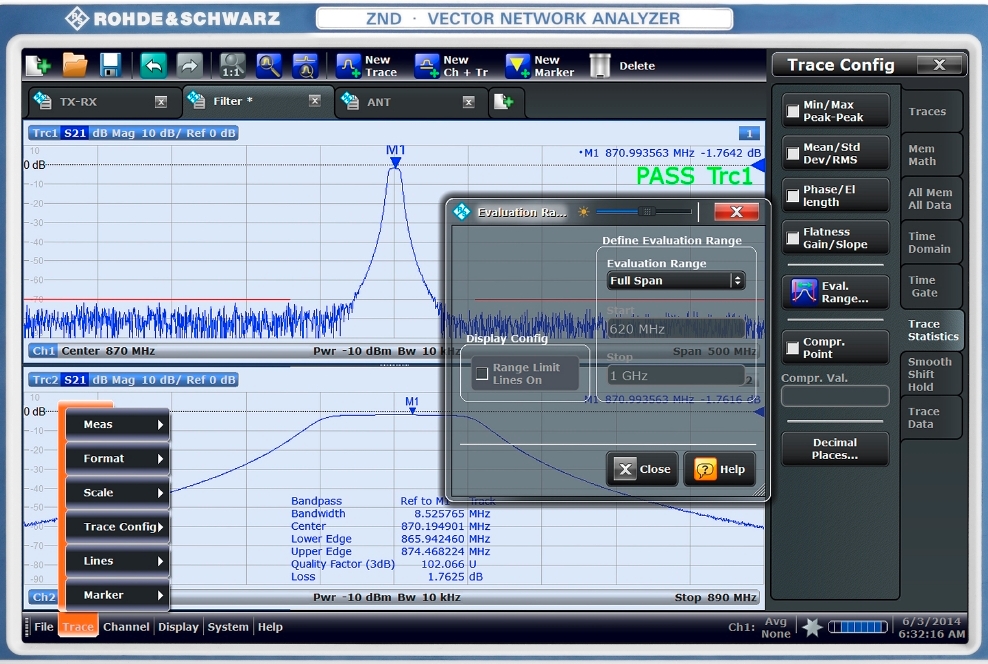This screenshot has width=988, height=664.
Task: Select the Trace Statistics side tab
Action: 933,330
